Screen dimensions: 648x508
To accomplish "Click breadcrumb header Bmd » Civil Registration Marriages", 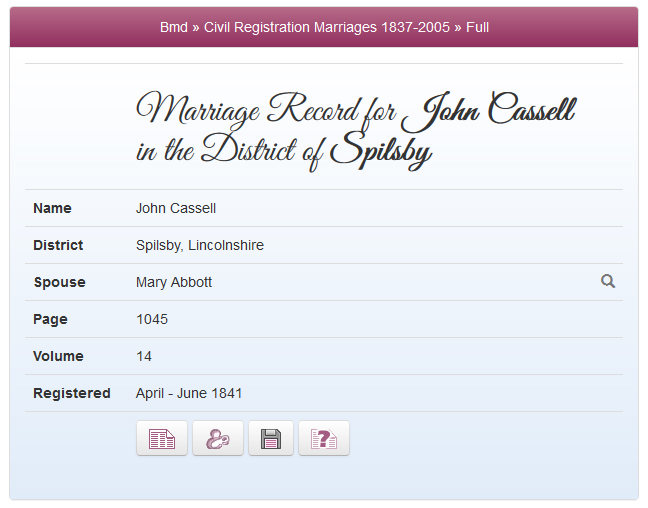I will pos(324,27).
